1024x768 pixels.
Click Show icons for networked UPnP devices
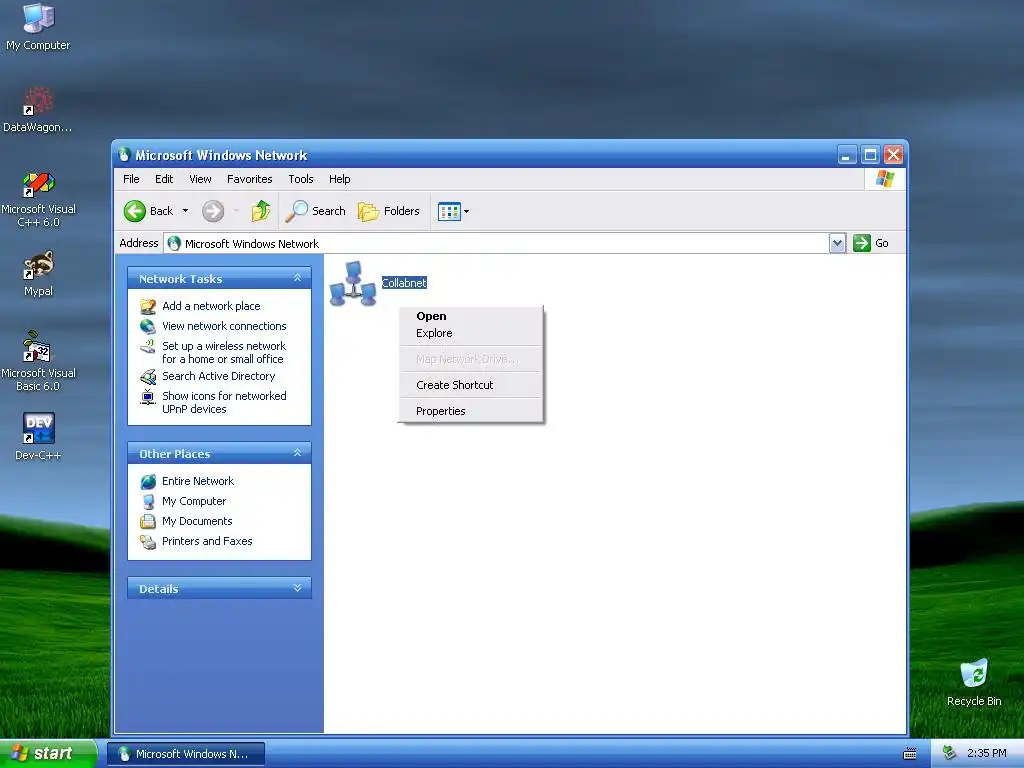click(x=224, y=402)
